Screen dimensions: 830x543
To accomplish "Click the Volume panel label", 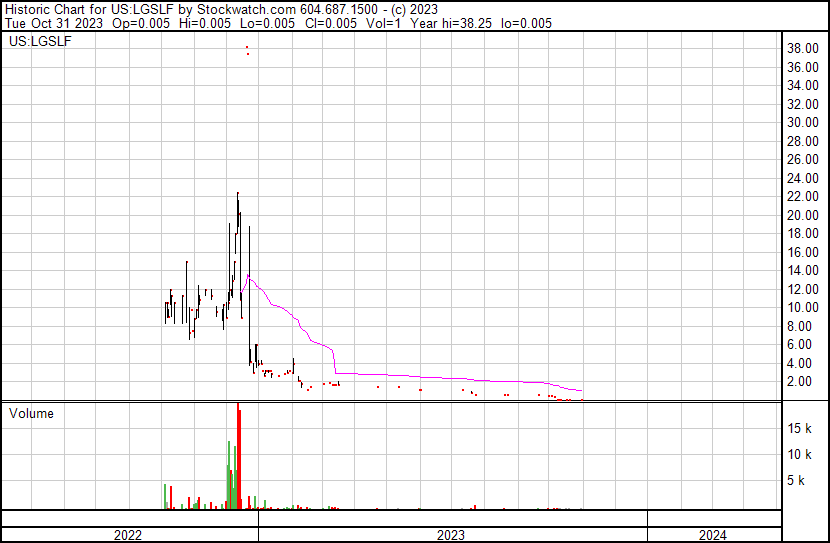I will [x=31, y=413].
